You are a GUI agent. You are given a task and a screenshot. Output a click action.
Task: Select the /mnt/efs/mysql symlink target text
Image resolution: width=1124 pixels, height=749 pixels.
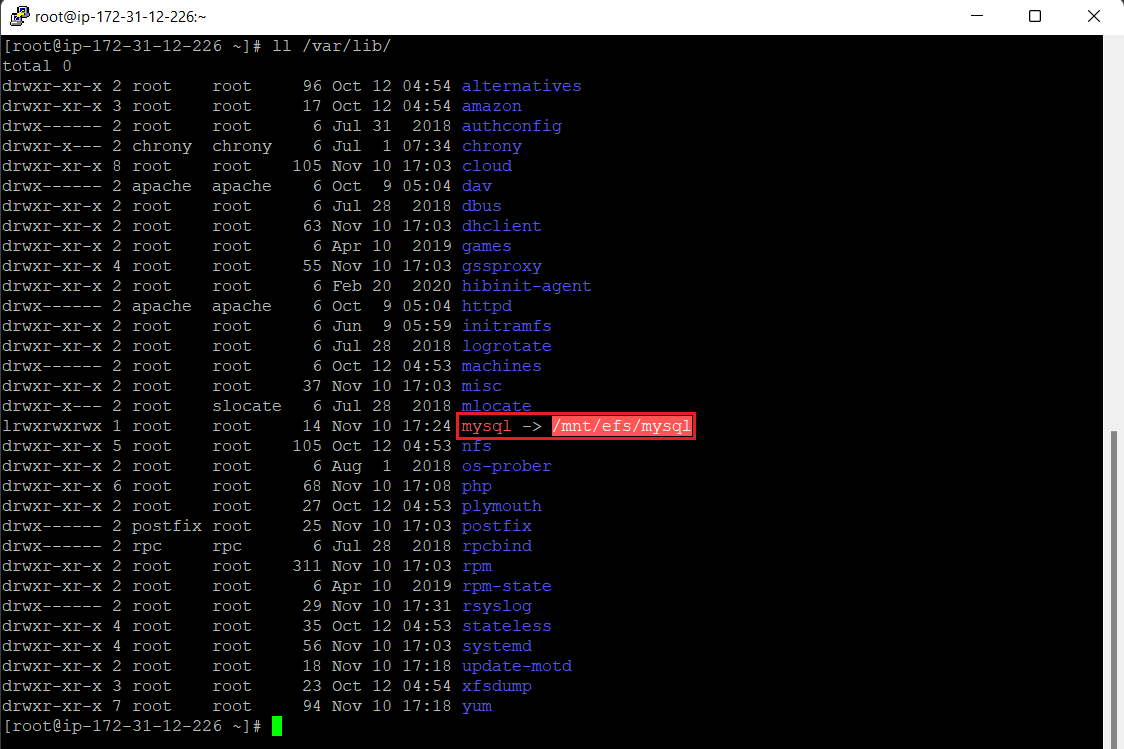point(622,425)
